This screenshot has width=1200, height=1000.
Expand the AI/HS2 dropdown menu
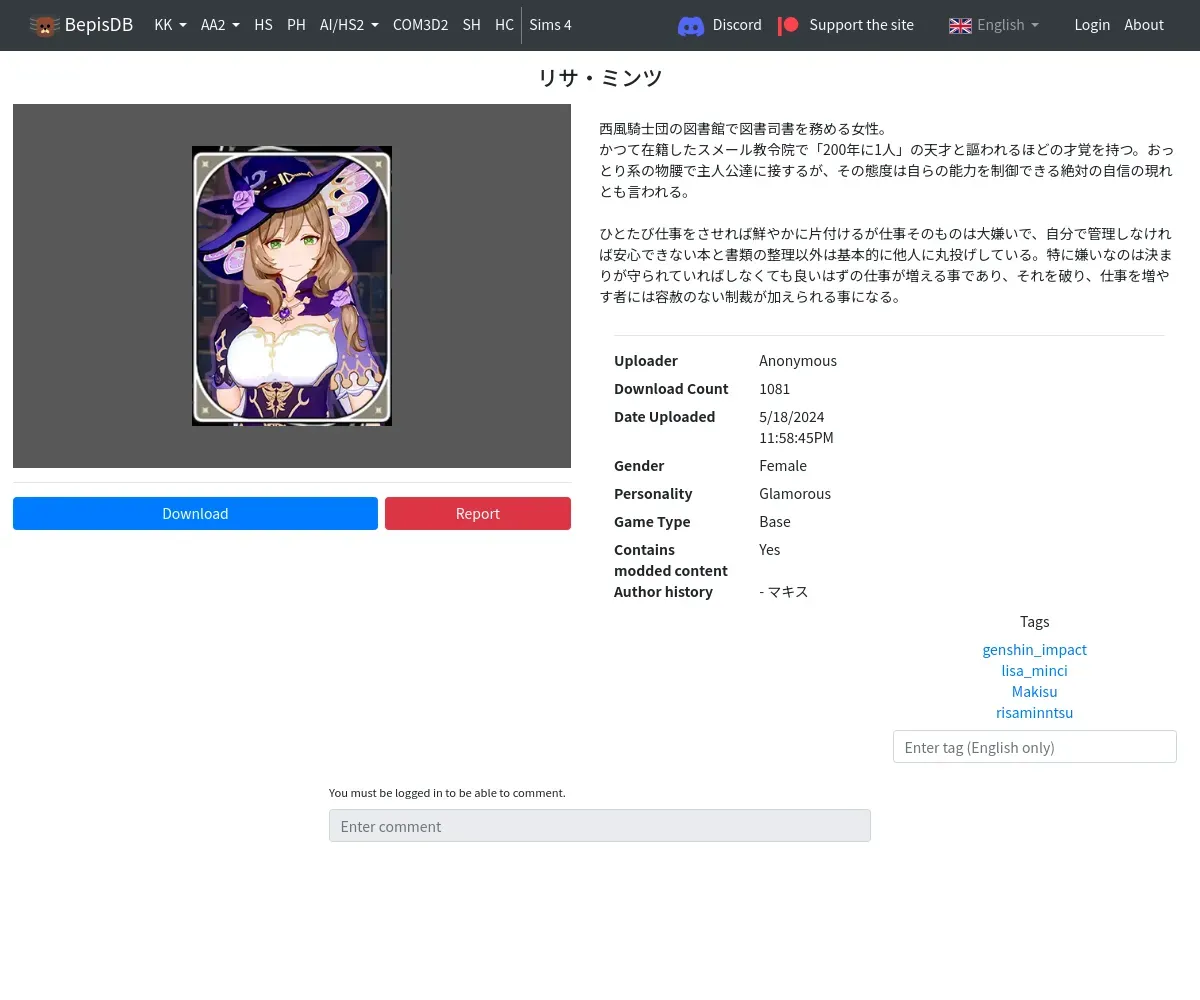tap(349, 25)
